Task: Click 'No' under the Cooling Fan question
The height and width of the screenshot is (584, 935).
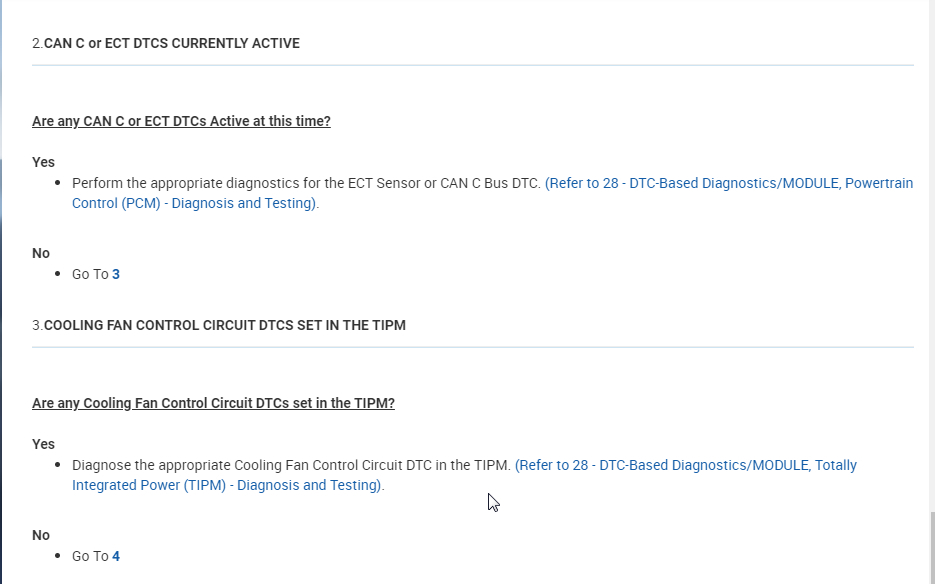Action: click(x=41, y=535)
